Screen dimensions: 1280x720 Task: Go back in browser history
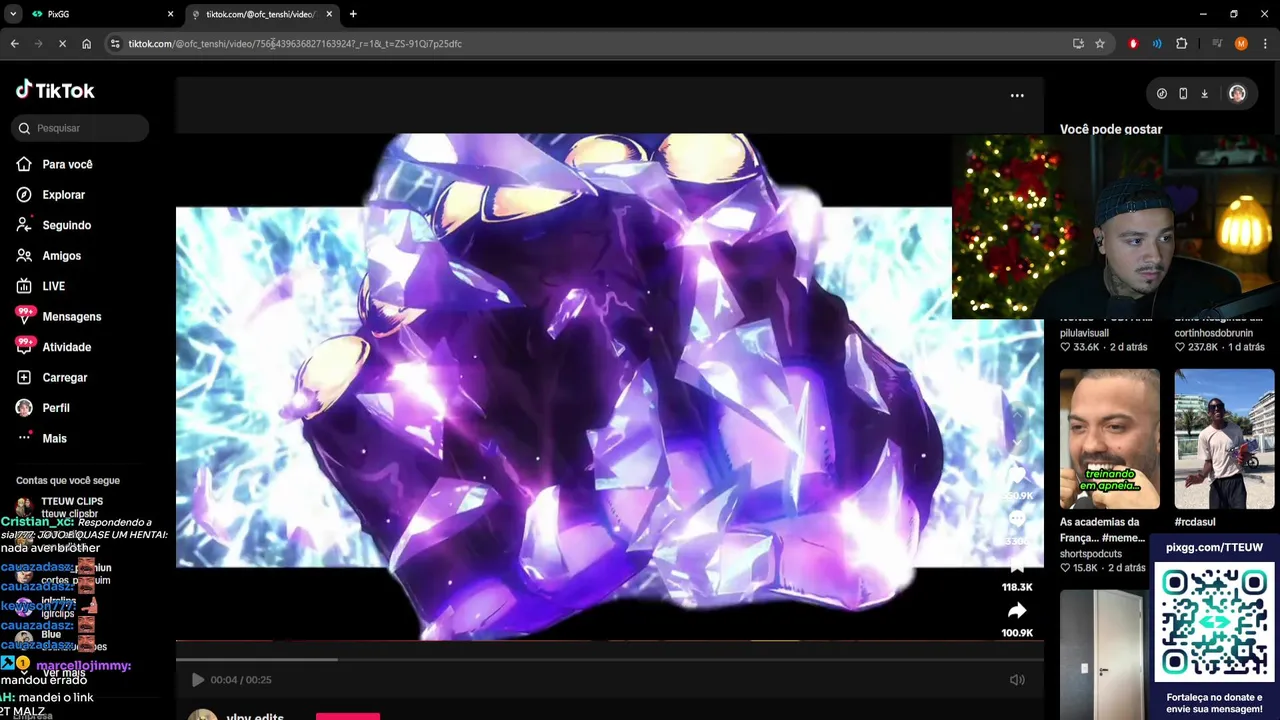click(14, 44)
